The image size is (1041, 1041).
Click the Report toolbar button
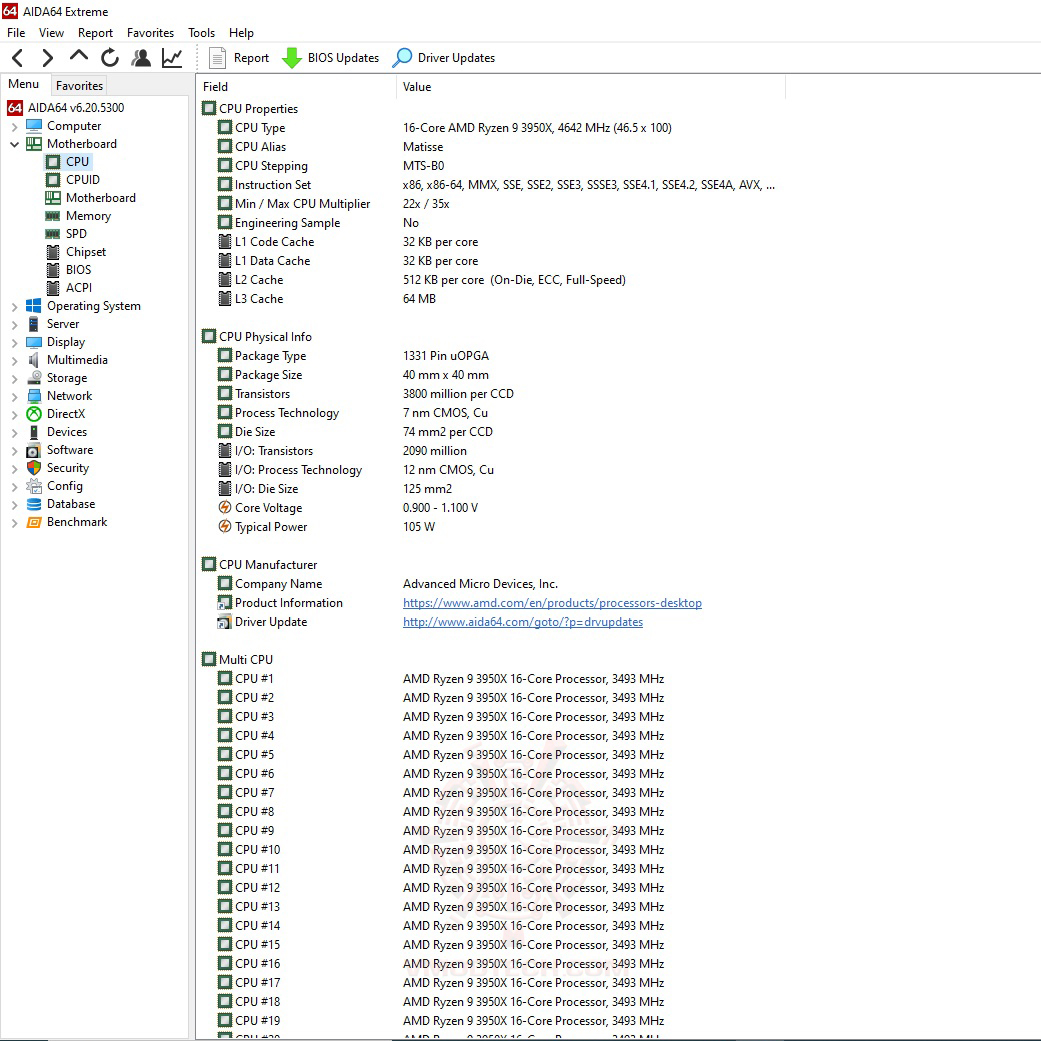[x=238, y=58]
